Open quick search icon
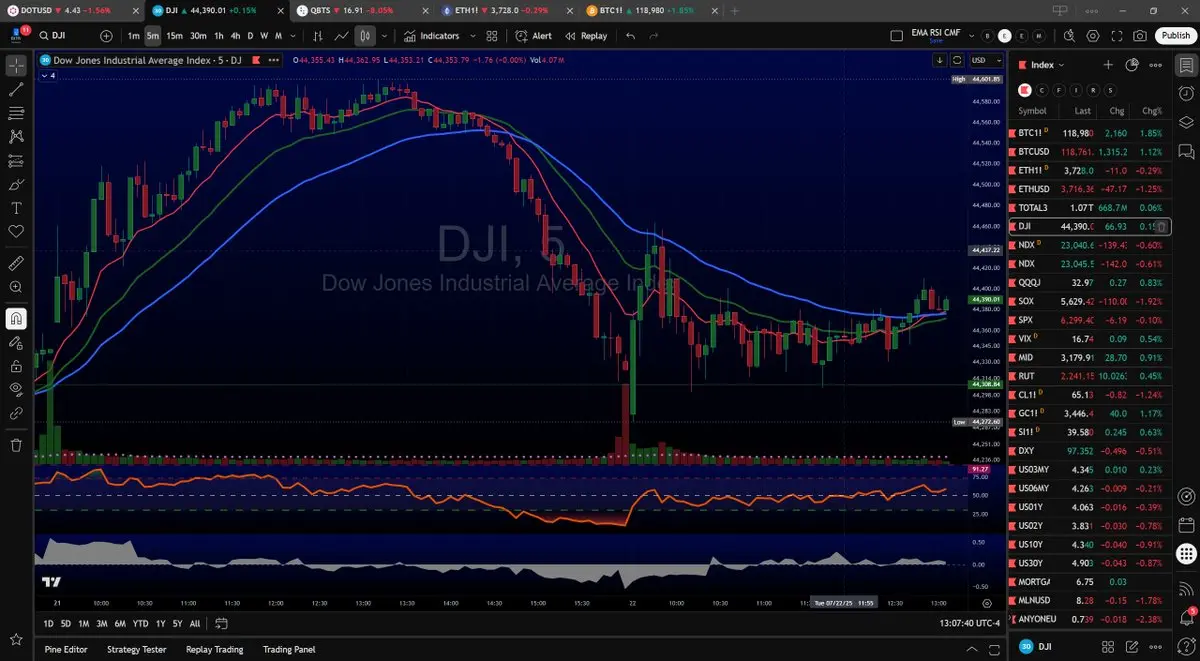Screen dimensions: 1200x661 click(1068, 36)
